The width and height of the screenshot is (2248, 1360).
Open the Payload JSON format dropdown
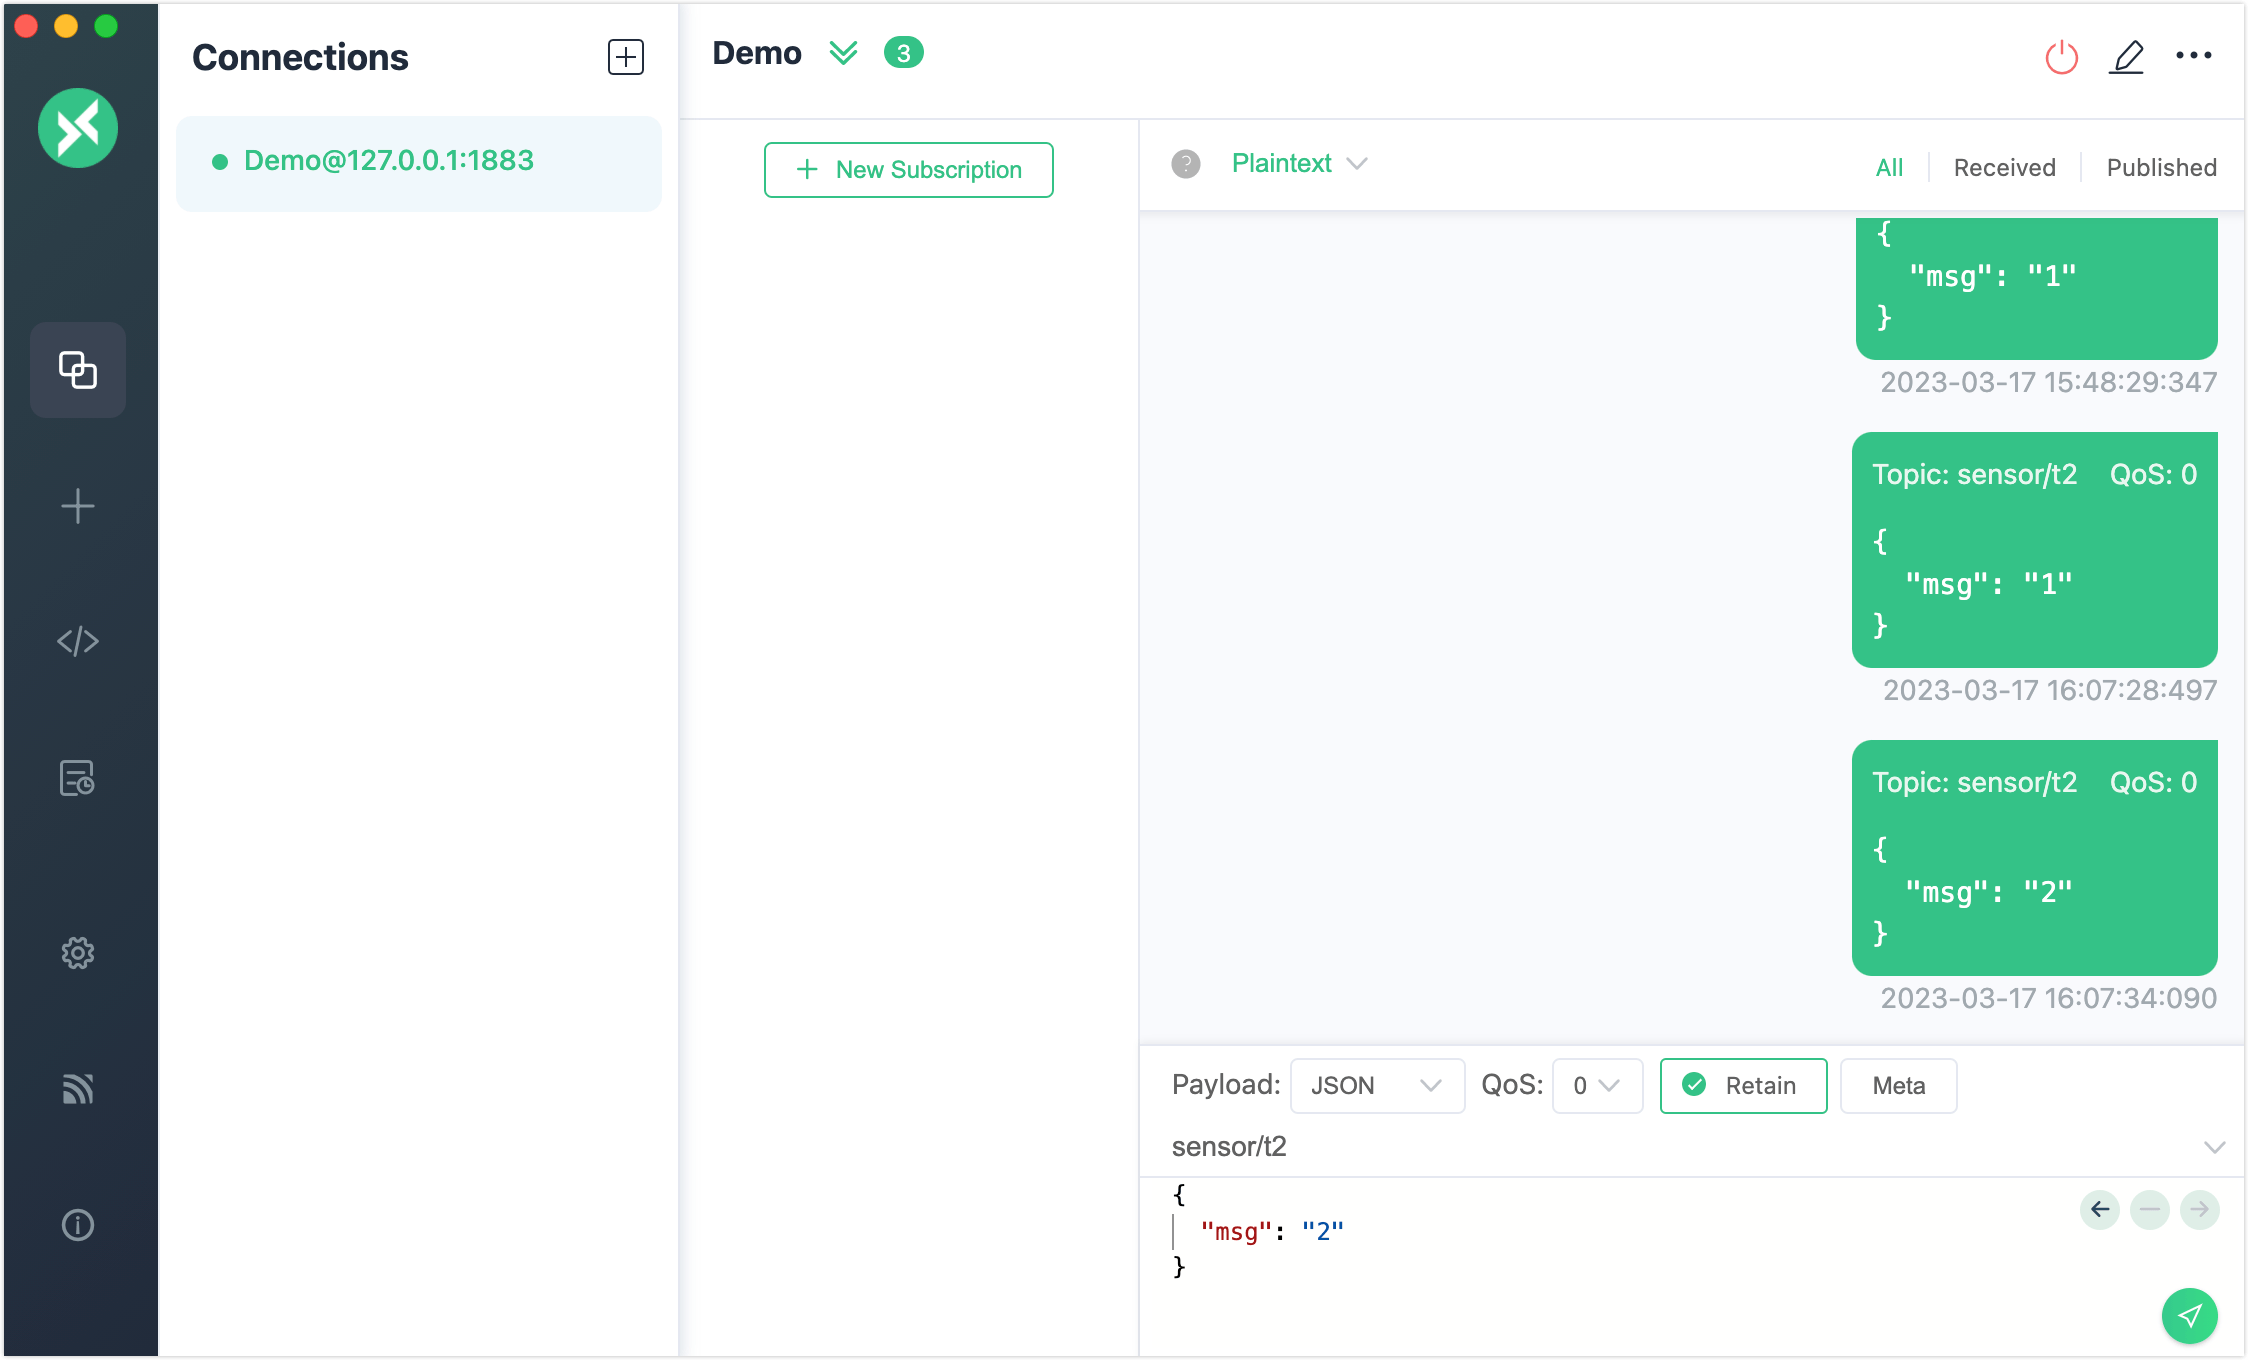click(1376, 1085)
